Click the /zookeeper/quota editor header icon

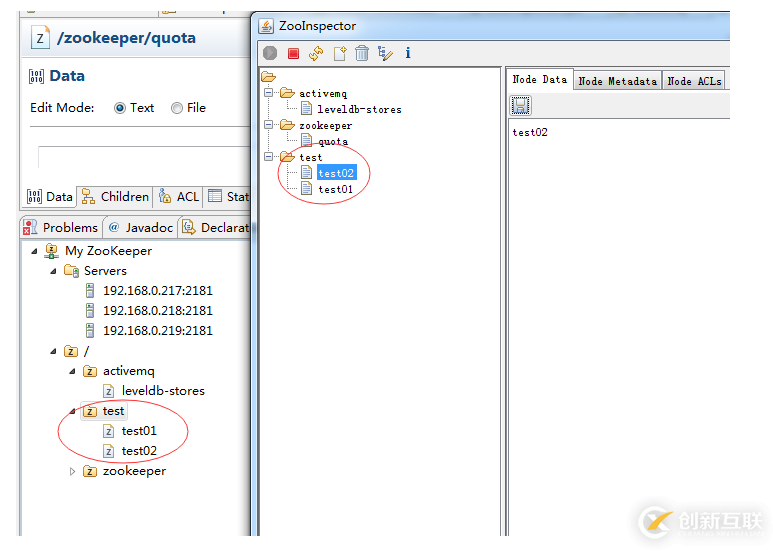click(40, 37)
